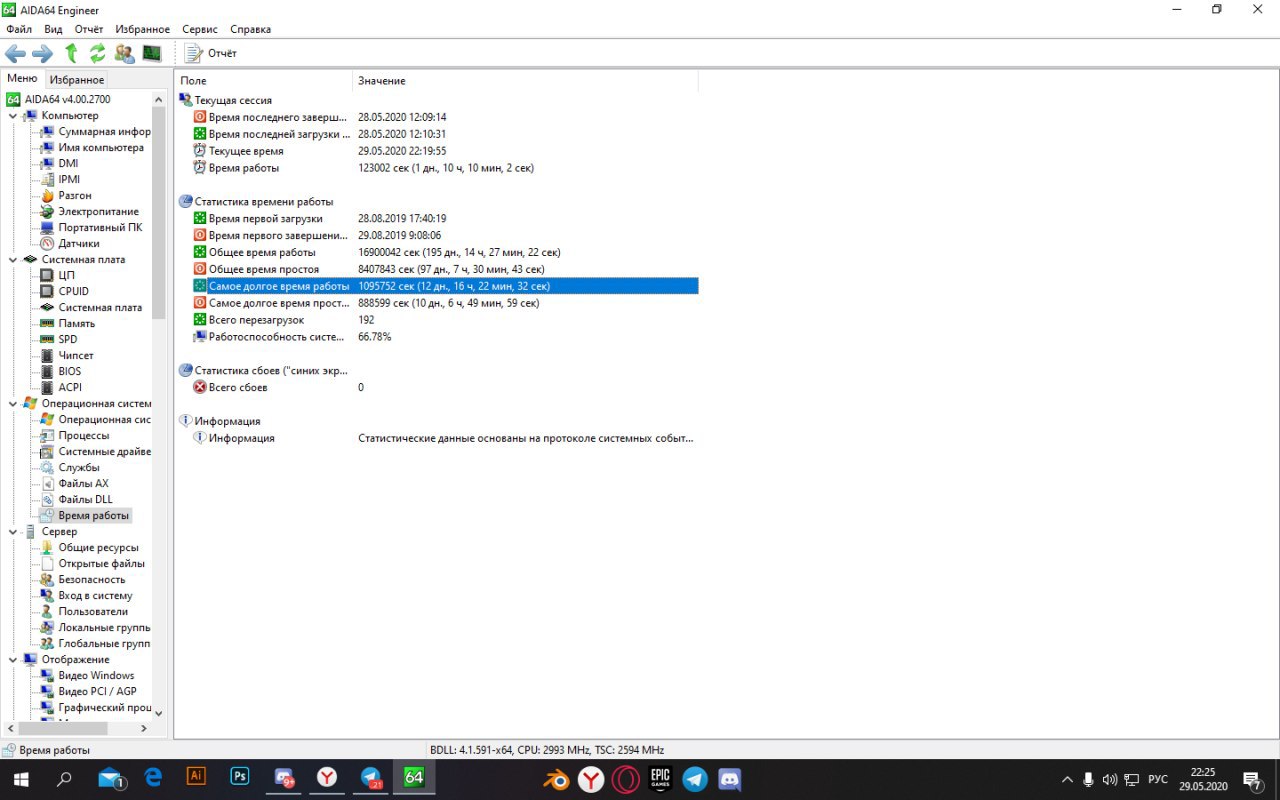Open the Память tree item
Viewport: 1280px width, 800px height.
pyautogui.click(x=68, y=324)
